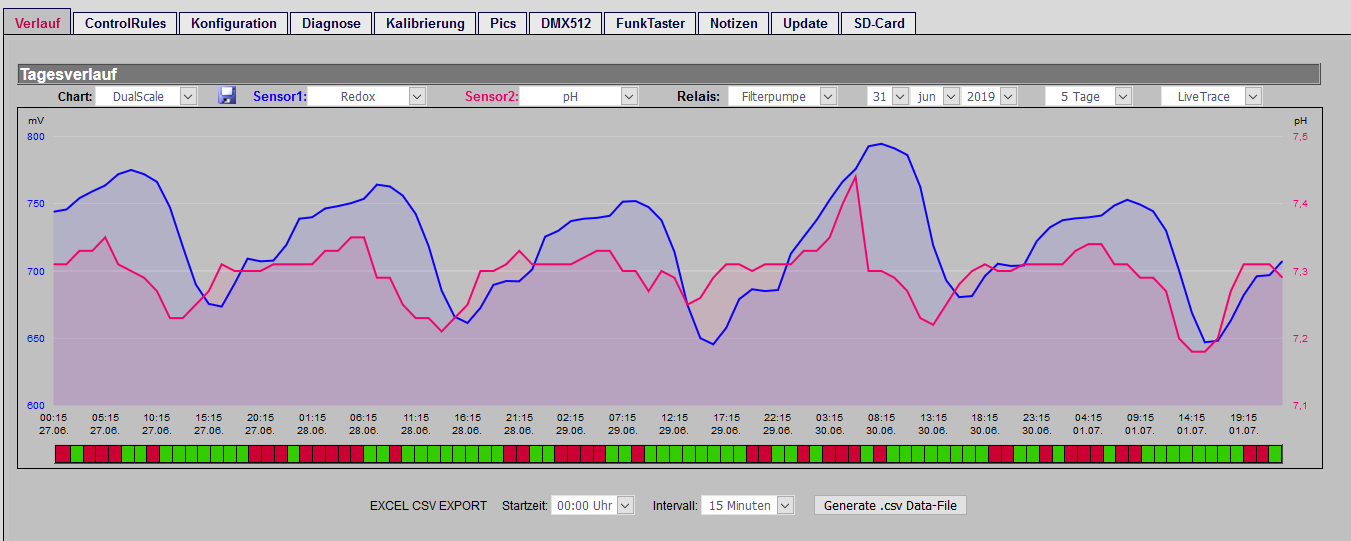This screenshot has height=541, width=1351.
Task: Expand the 5 Tage range dropdown
Action: (x=1088, y=96)
